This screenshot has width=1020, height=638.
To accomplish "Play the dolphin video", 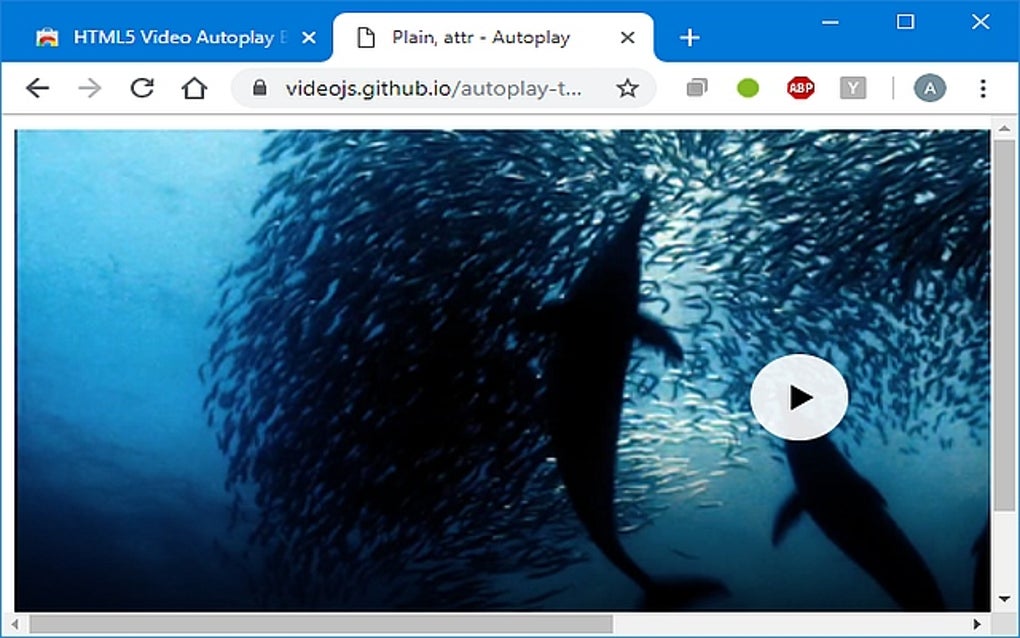I will [799, 397].
